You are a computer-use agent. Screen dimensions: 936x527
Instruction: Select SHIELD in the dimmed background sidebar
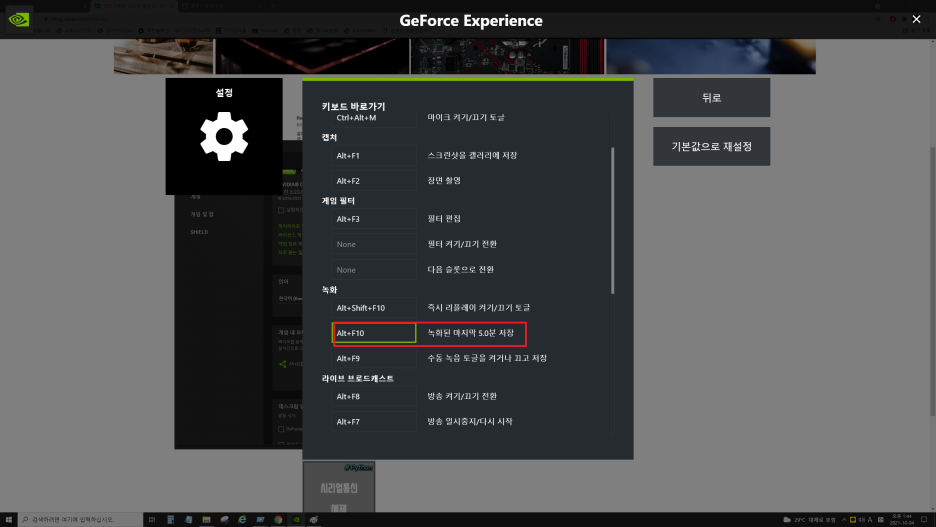(199, 232)
